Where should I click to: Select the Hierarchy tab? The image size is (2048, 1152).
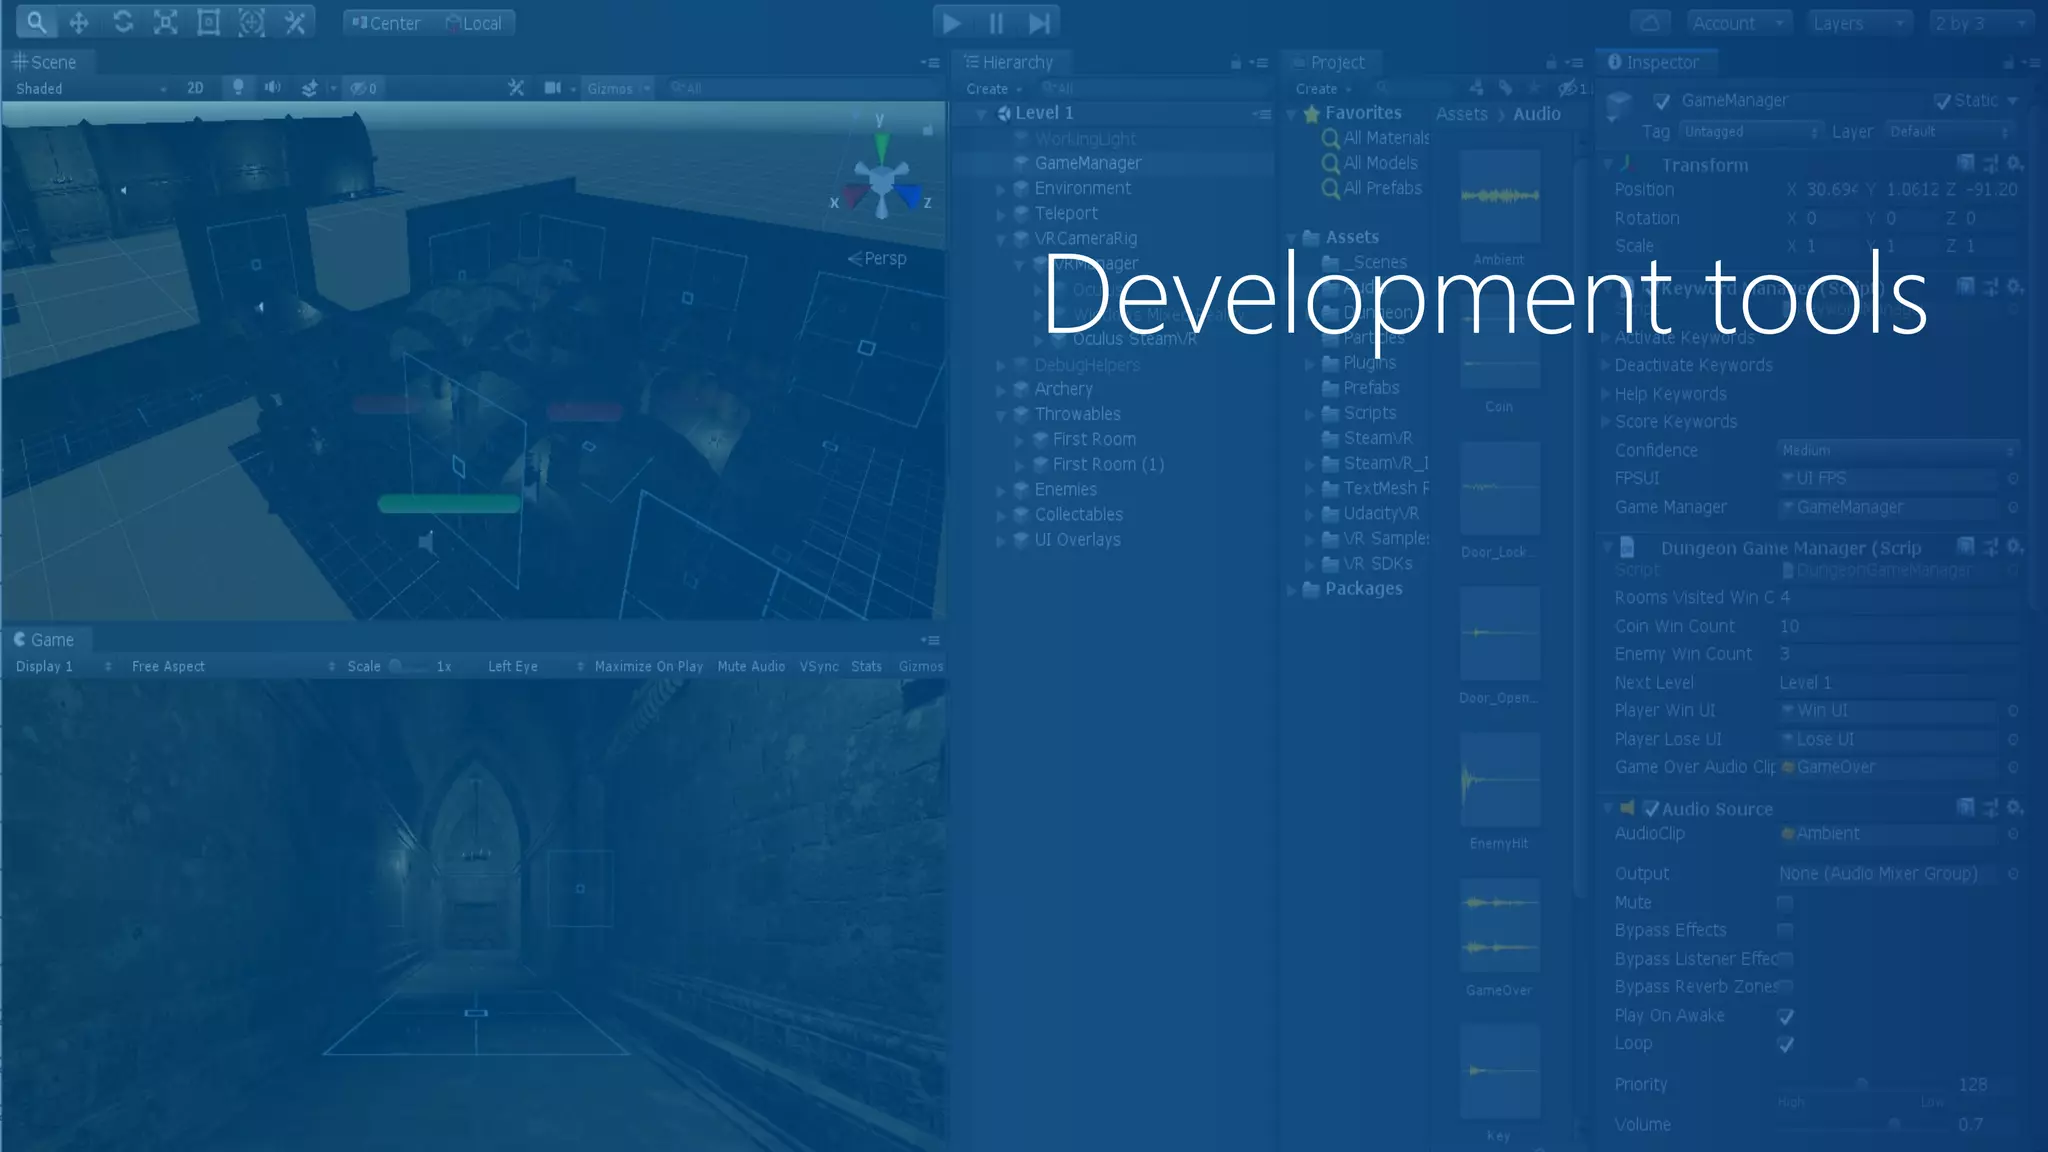coord(1009,62)
